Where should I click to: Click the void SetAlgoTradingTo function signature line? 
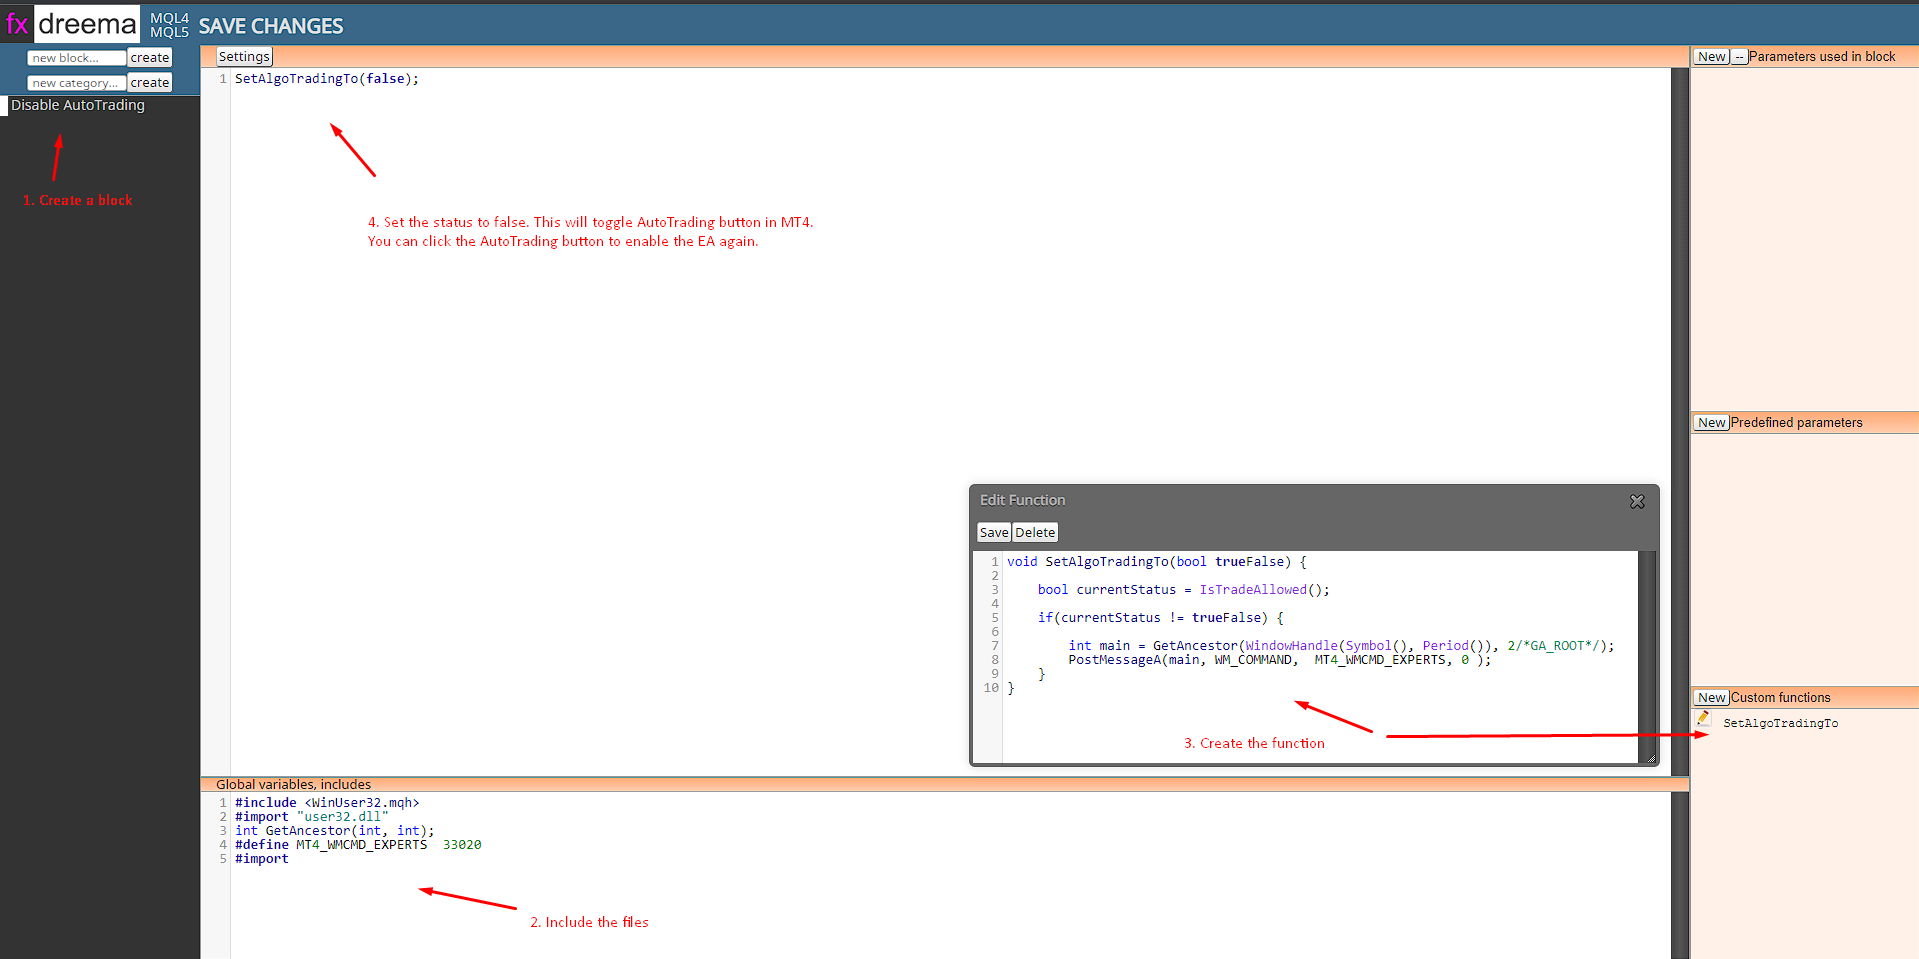[x=1157, y=562]
